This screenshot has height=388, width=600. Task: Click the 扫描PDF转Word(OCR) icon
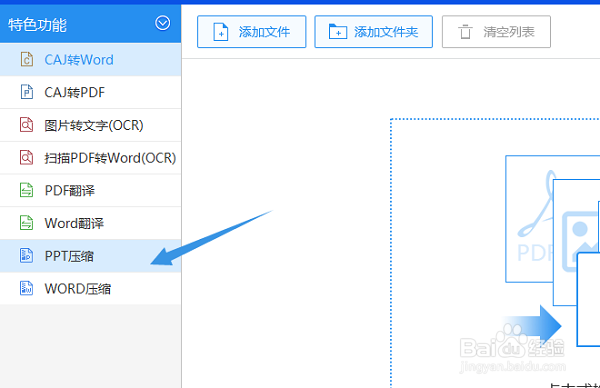(x=26, y=158)
